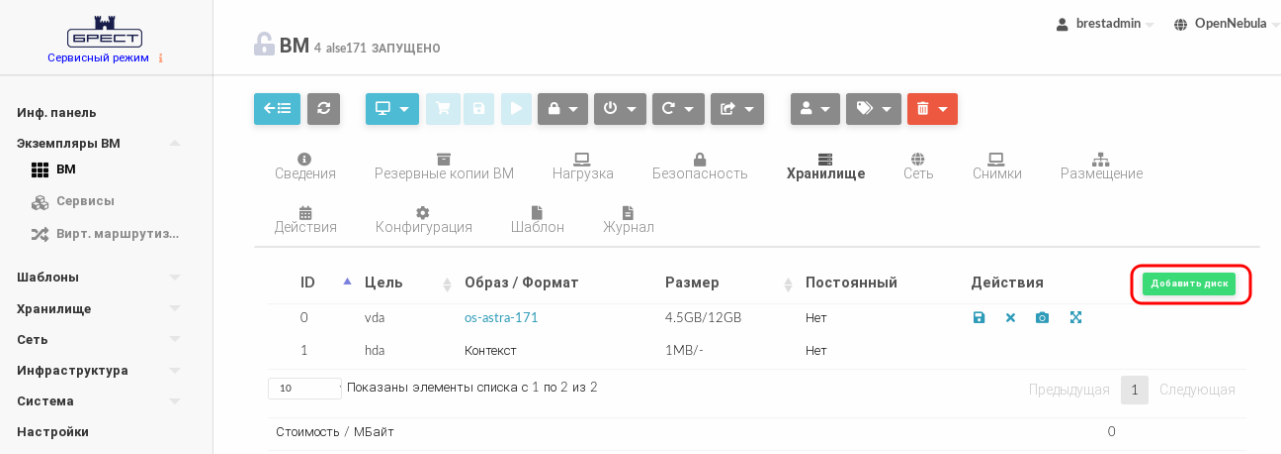Open the brestadmin user menu
Image resolution: width=1281 pixels, height=454 pixels.
point(1105,24)
